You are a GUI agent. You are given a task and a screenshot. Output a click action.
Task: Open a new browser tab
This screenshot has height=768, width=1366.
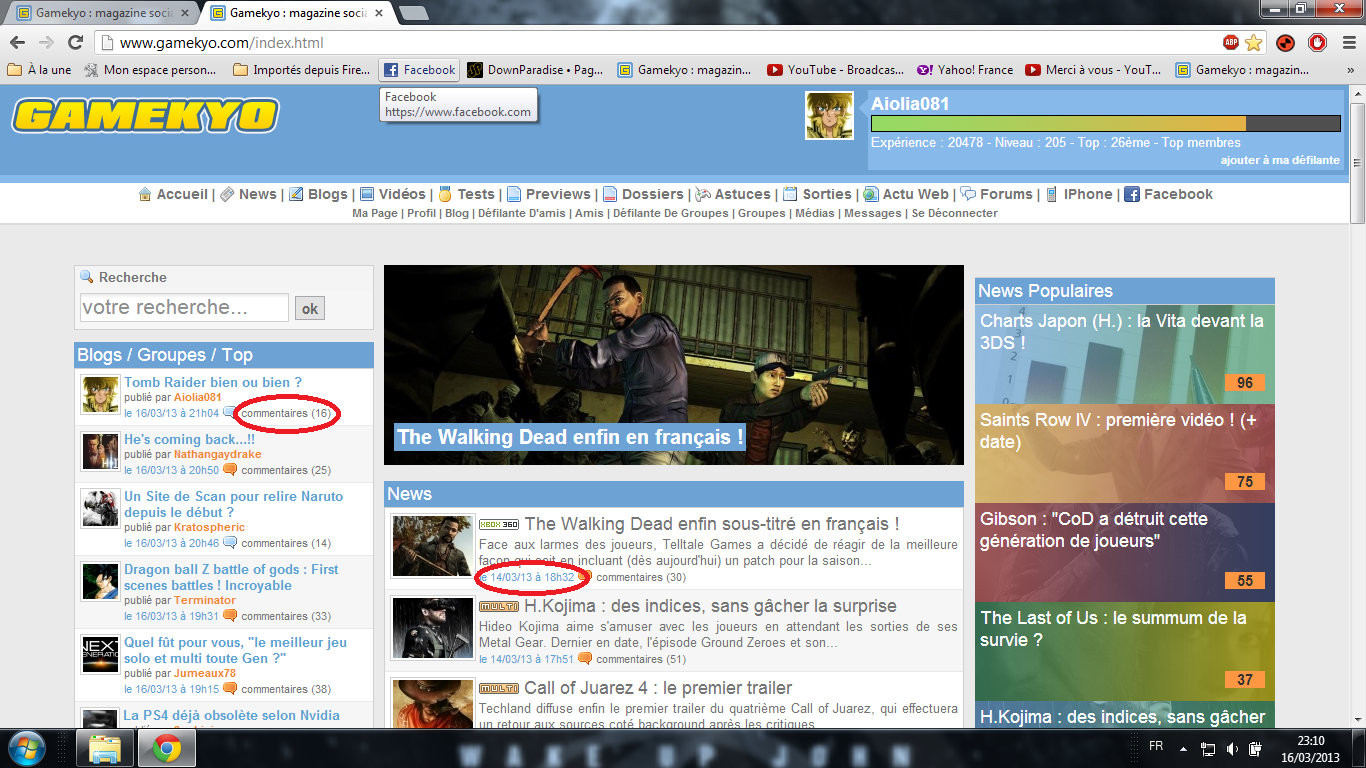[x=413, y=13]
